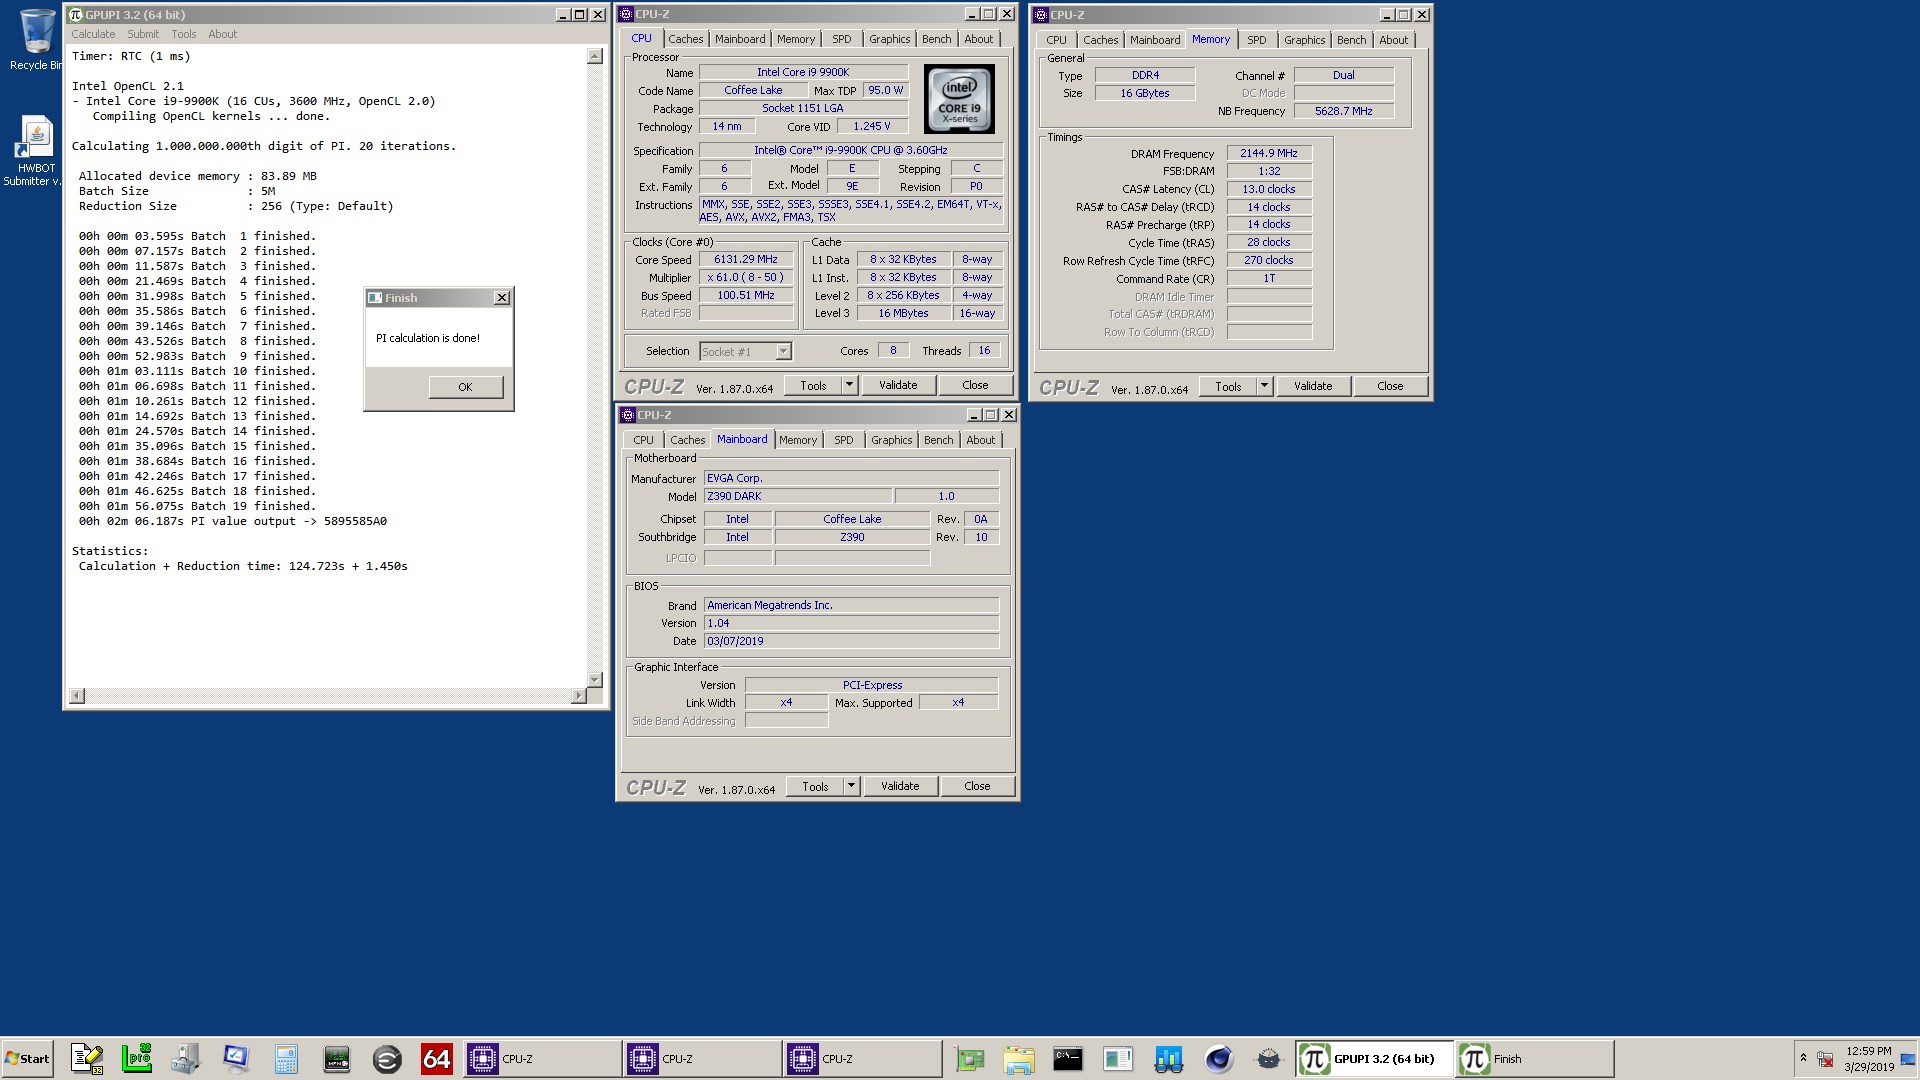Open Socket #1 selection dropdown
The width and height of the screenshot is (1920, 1080).
coord(746,351)
